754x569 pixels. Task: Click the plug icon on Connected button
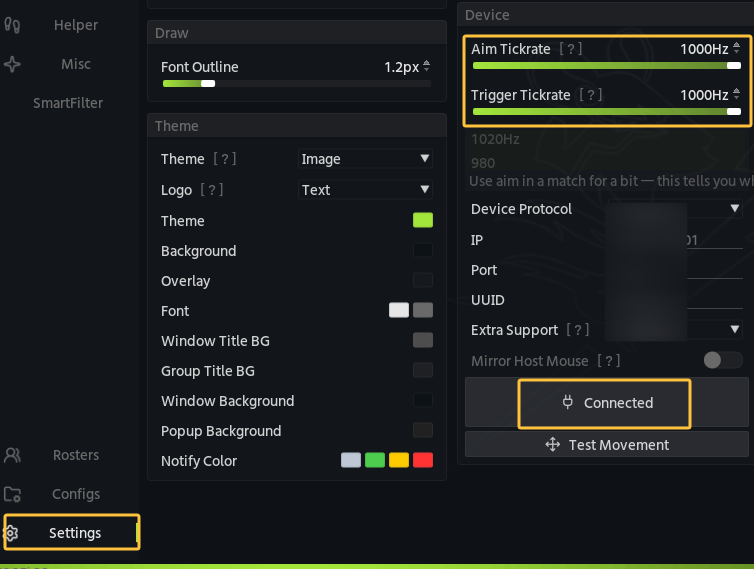(568, 403)
